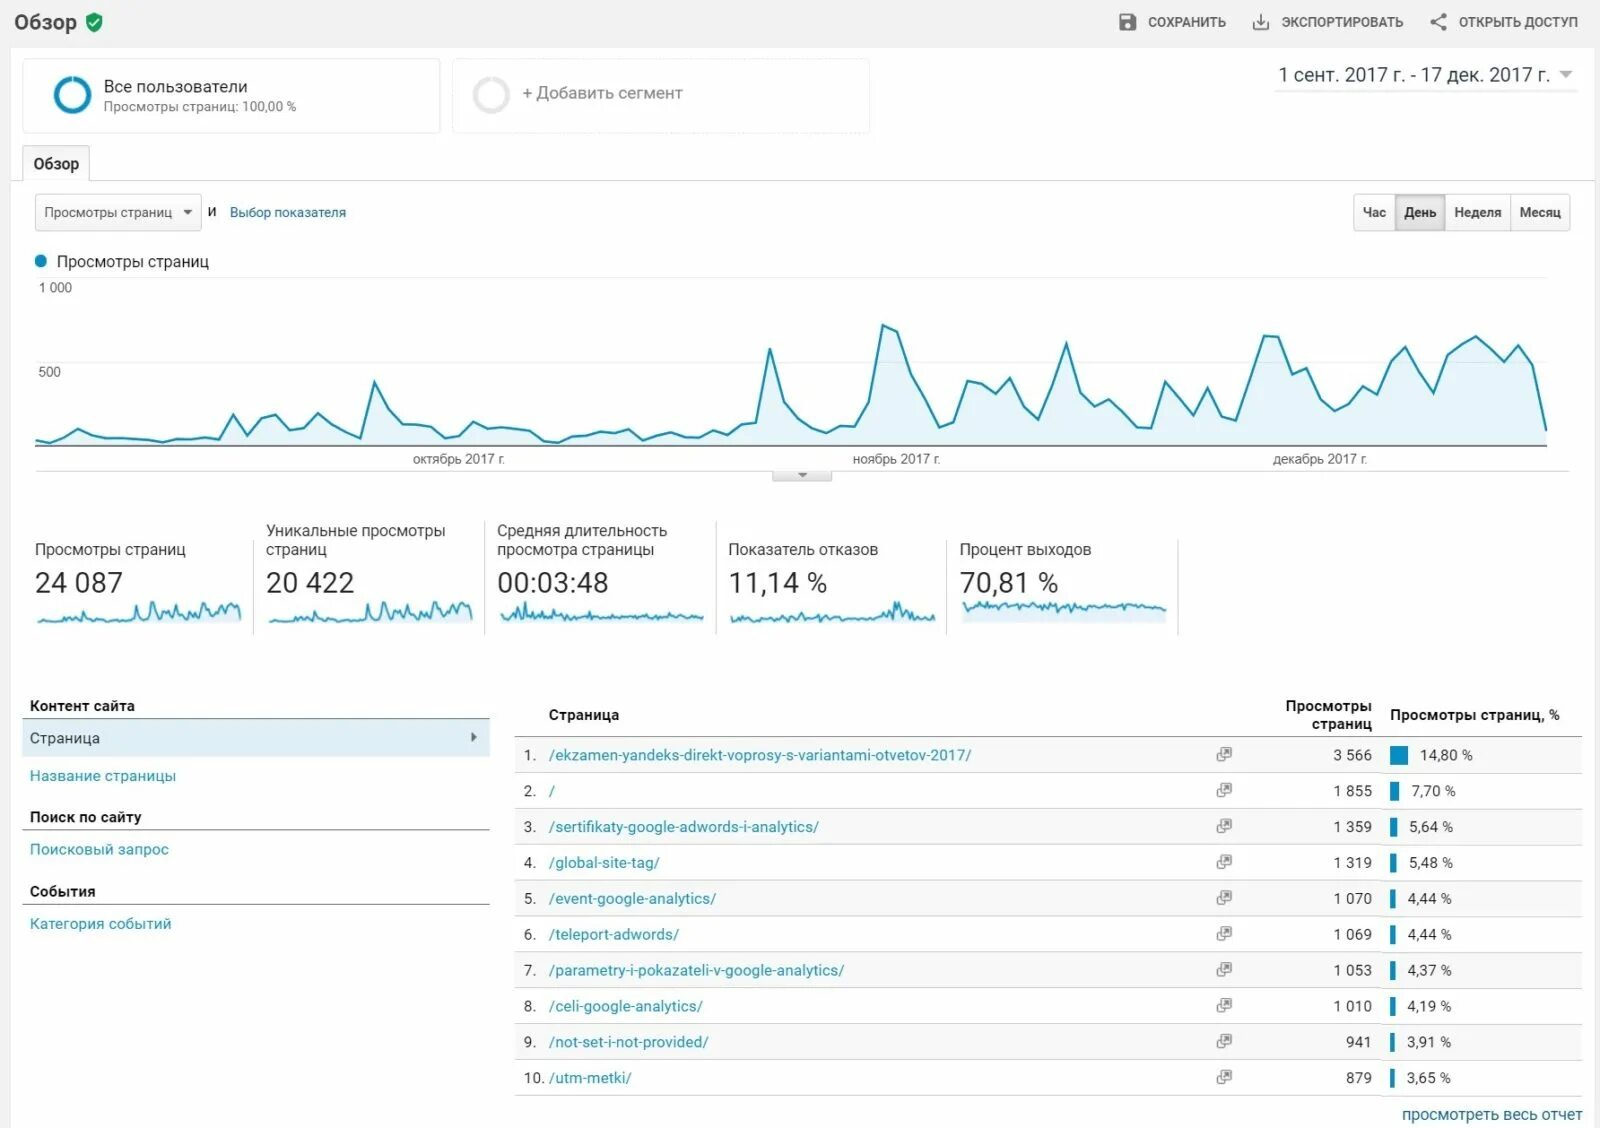Image resolution: width=1600 pixels, height=1128 pixels.
Task: Open the '/' homepage row link
Action: 552,791
